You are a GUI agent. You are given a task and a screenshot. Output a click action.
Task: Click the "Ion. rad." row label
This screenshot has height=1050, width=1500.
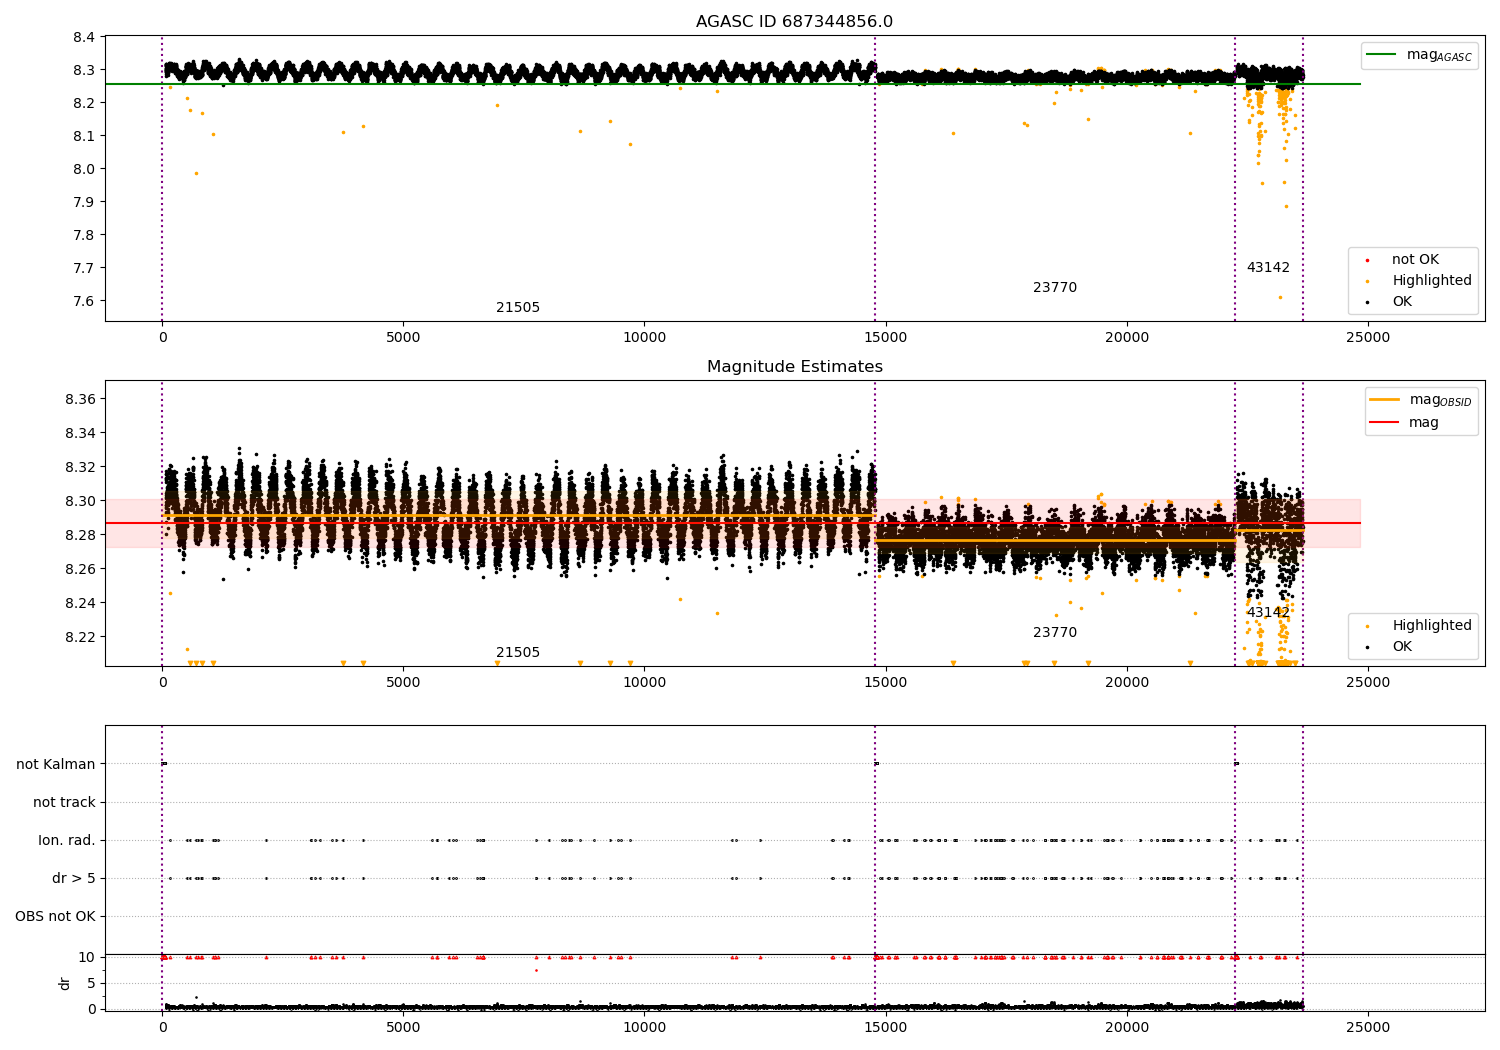(x=67, y=841)
